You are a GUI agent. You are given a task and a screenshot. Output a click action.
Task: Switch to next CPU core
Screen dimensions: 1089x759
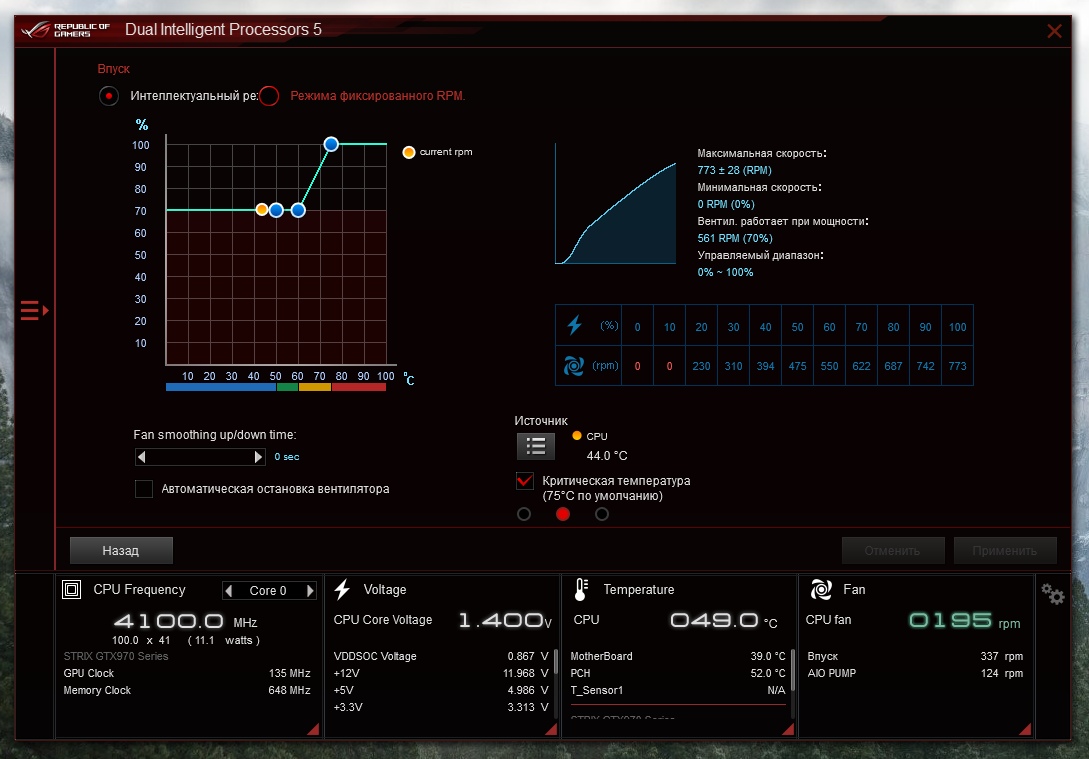coord(310,590)
